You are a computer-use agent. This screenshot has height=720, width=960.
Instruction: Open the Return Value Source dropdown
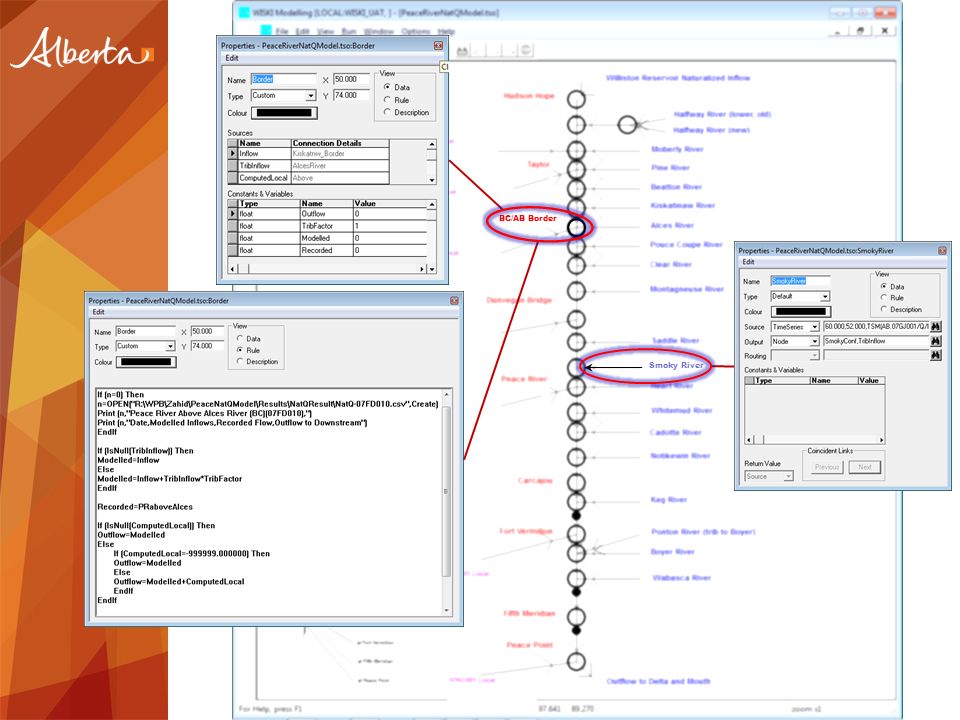click(x=789, y=476)
